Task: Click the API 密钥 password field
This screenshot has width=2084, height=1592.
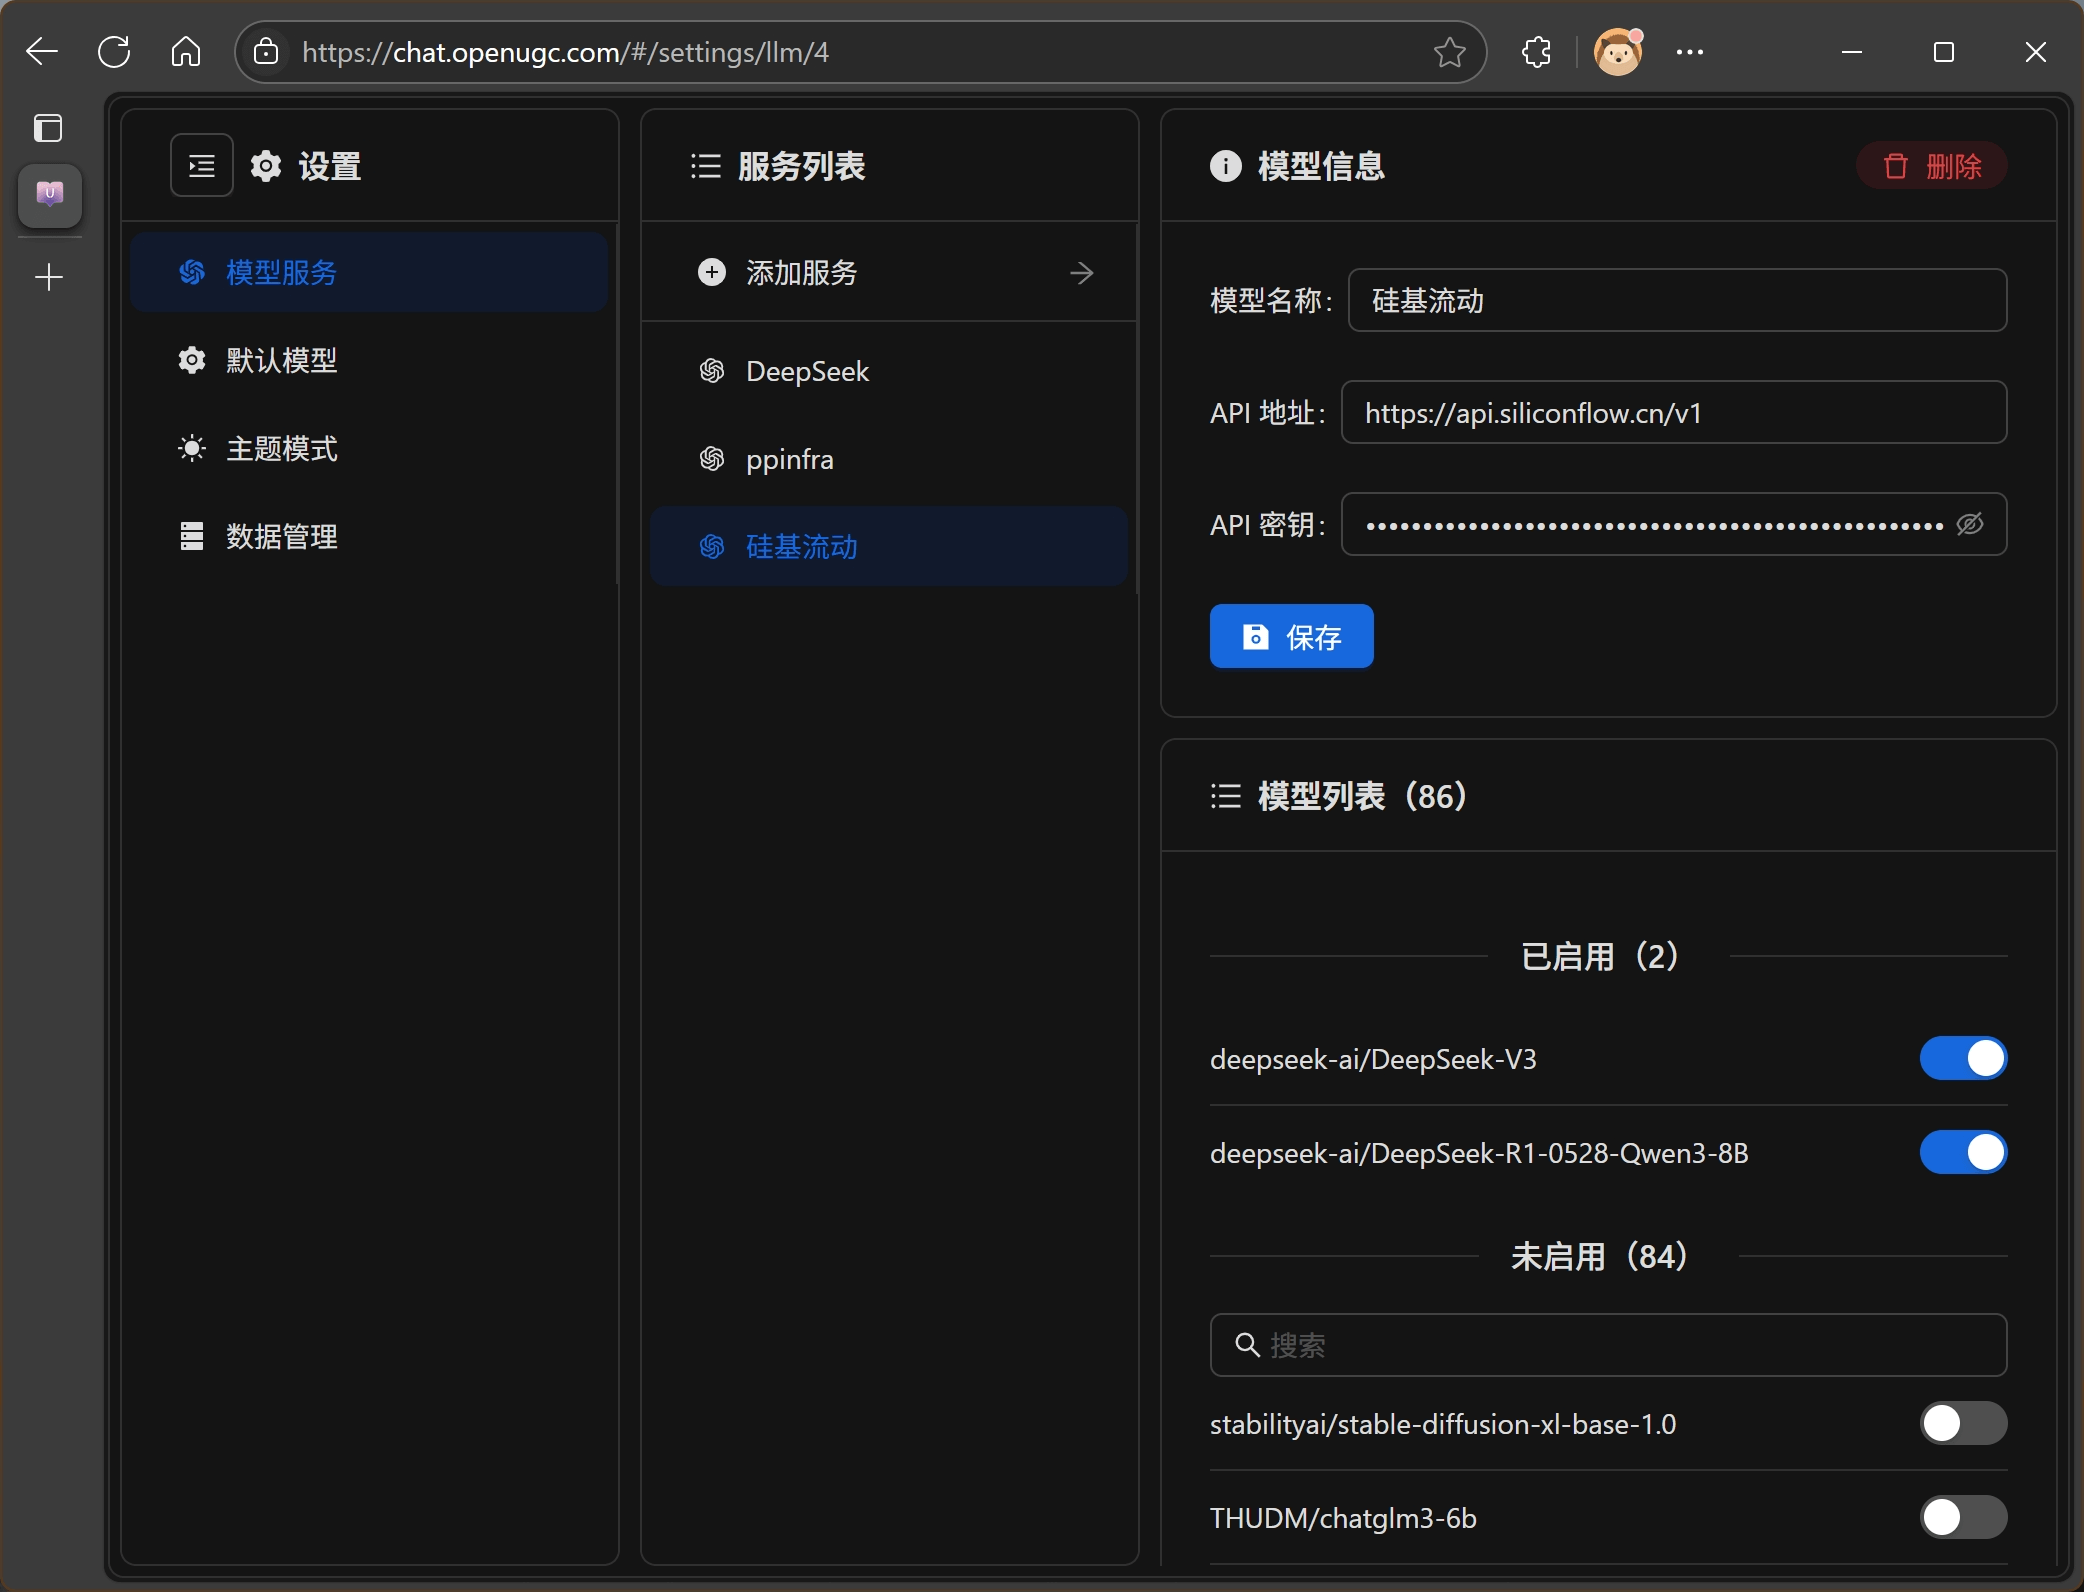Action: (1674, 524)
